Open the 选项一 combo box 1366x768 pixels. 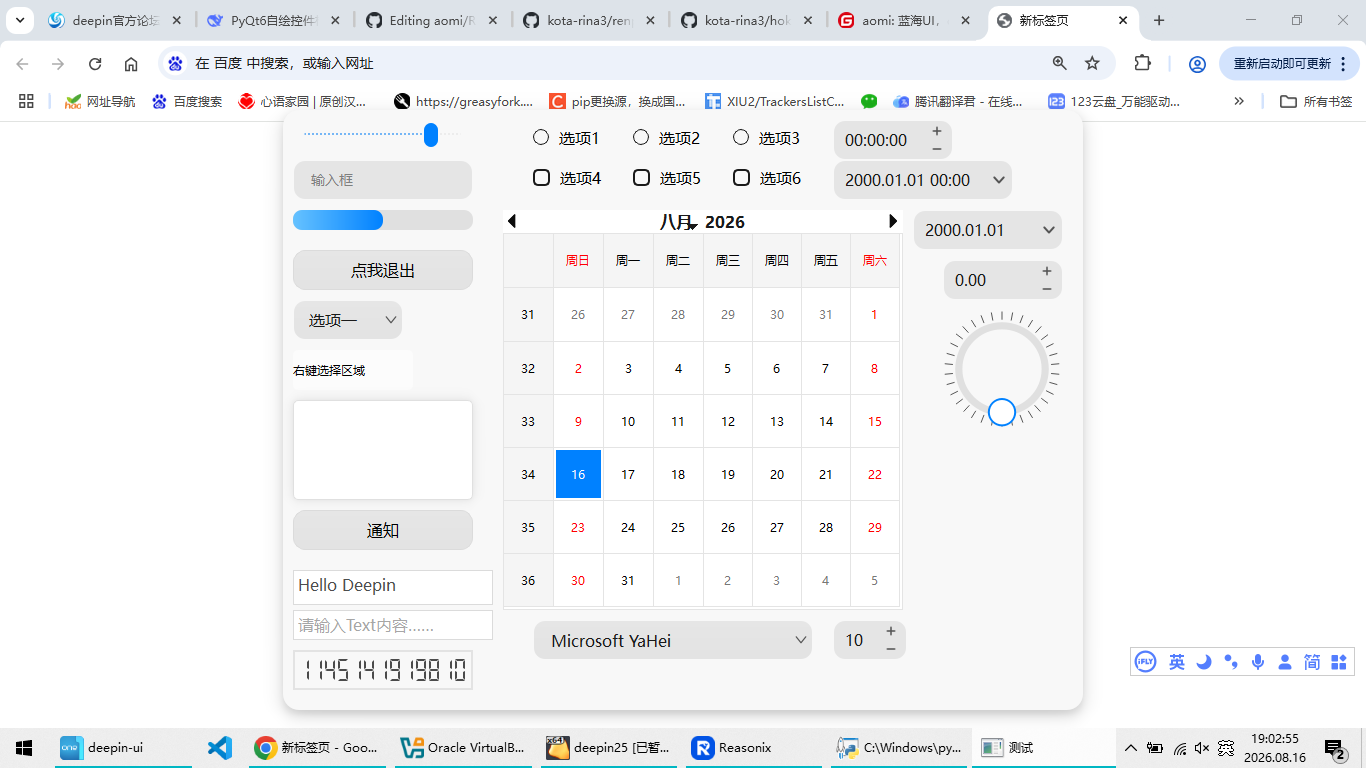(x=347, y=320)
